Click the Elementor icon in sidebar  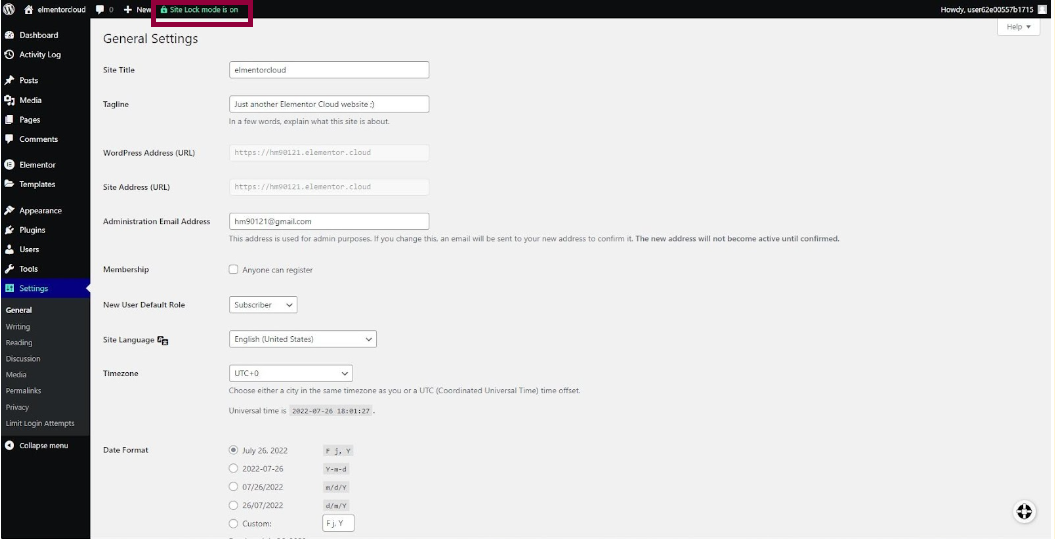pyautogui.click(x=9, y=165)
